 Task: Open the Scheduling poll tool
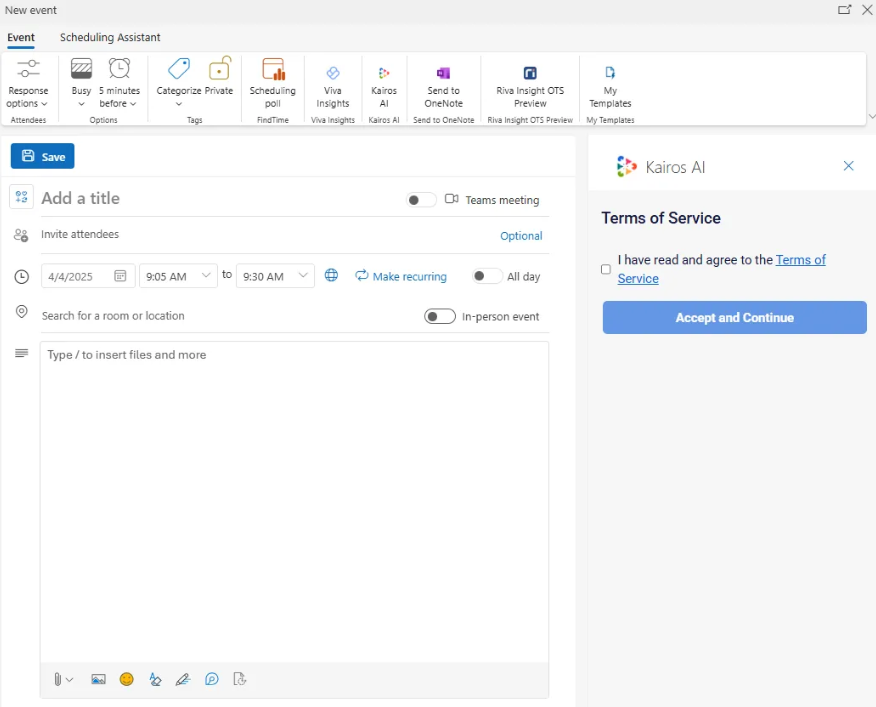272,83
